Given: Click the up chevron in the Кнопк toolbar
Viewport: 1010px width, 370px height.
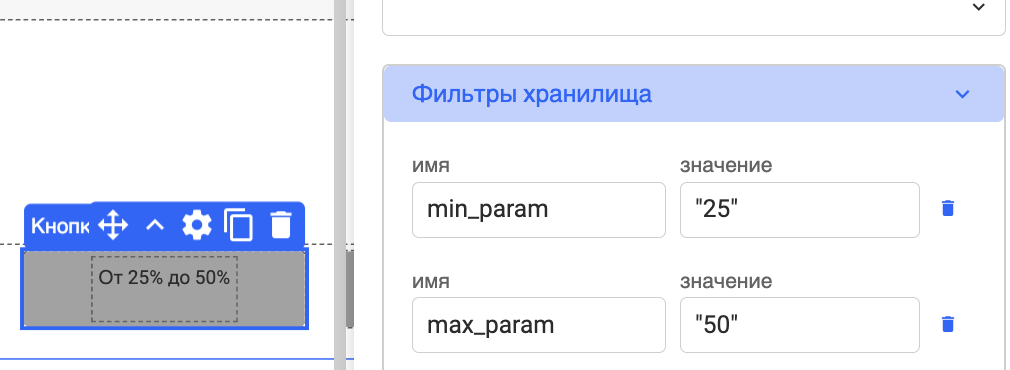Looking at the screenshot, I should [x=155, y=225].
